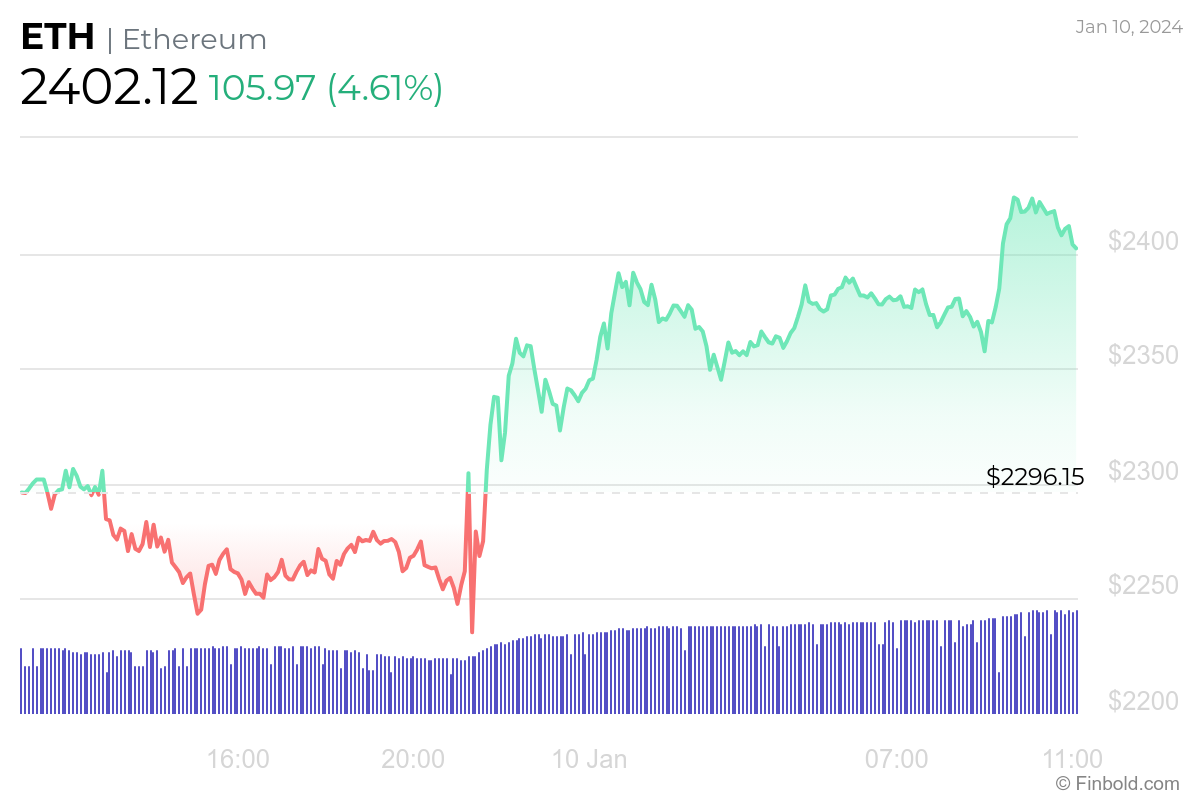The width and height of the screenshot is (1200, 800).
Task: Click the lowest dip of the red price line
Action: (x=472, y=632)
